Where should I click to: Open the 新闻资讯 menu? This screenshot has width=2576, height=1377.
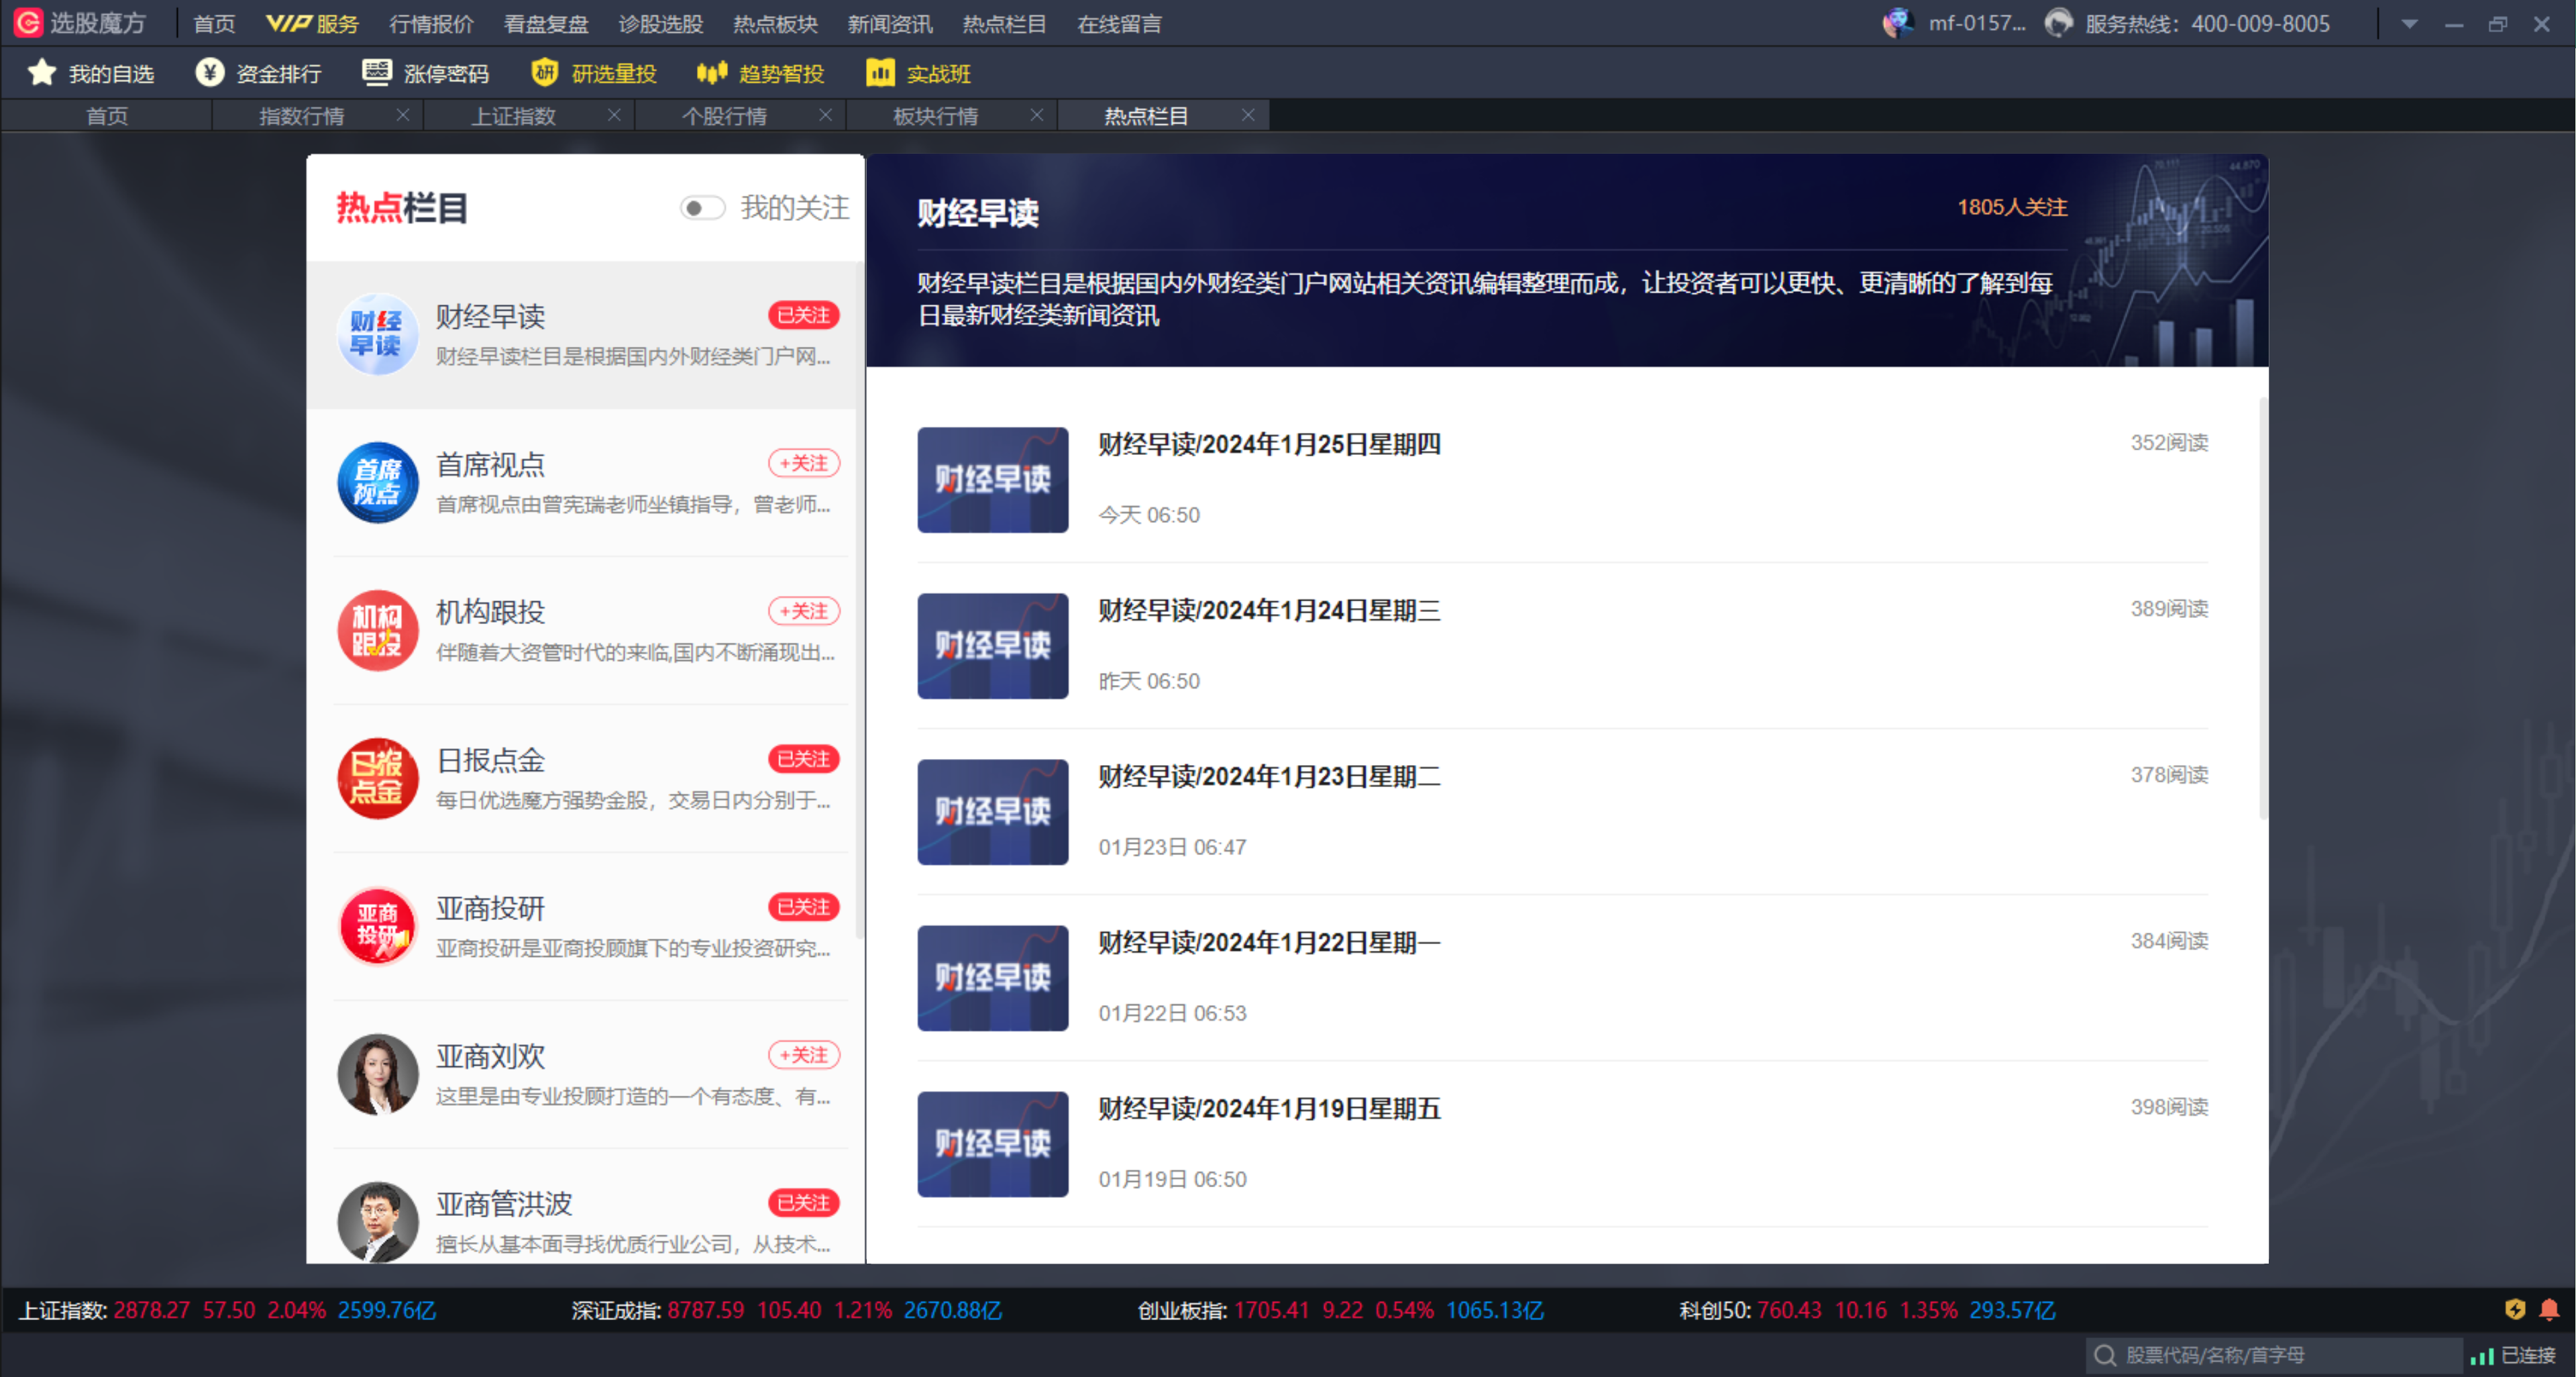pos(890,24)
